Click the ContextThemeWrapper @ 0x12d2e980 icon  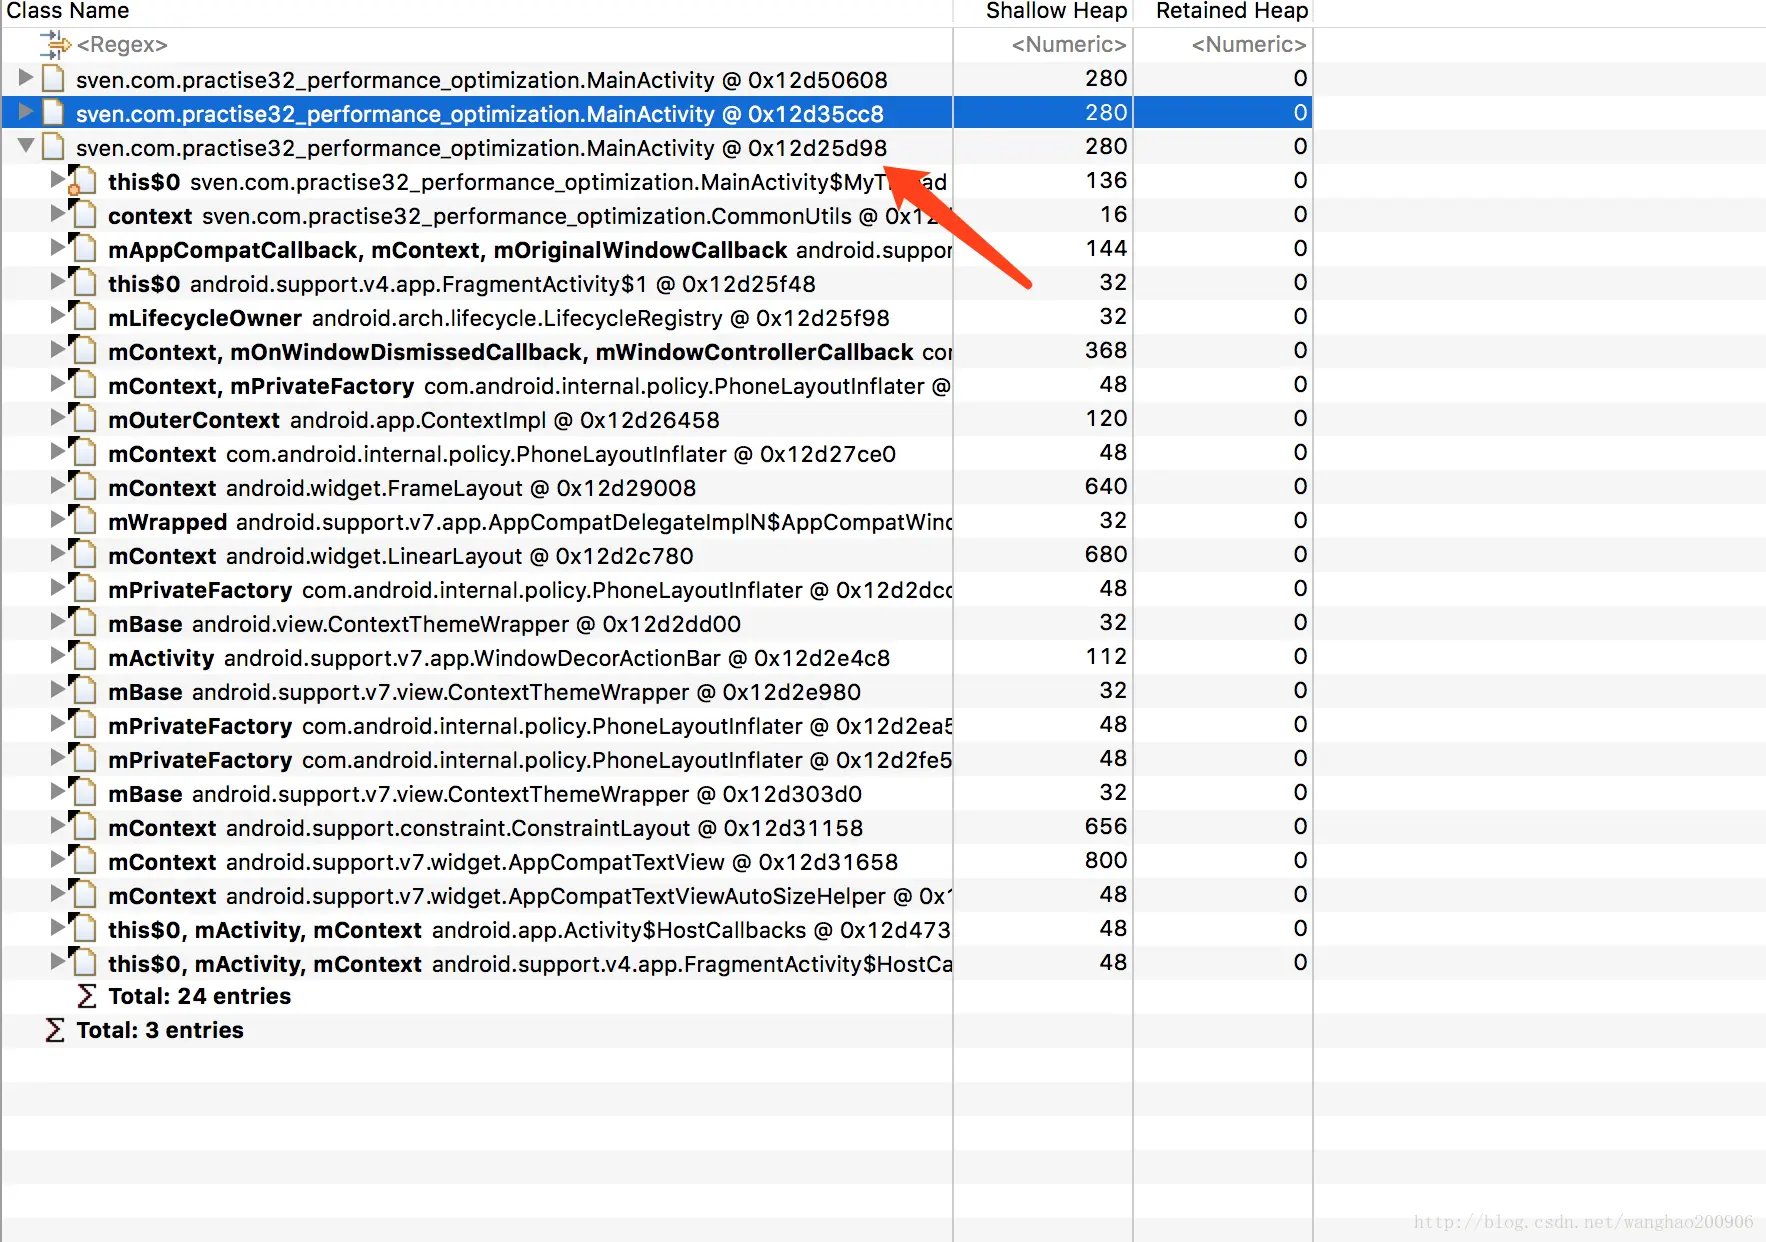82,691
